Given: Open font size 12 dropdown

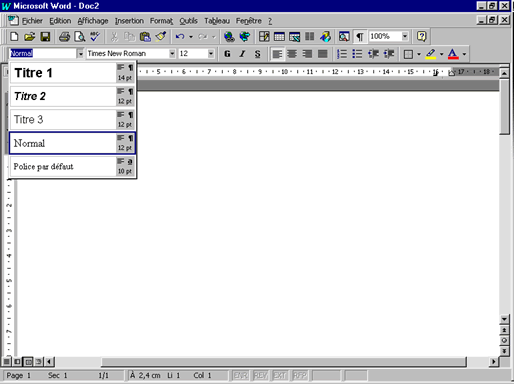Looking at the screenshot, I should tap(211, 53).
